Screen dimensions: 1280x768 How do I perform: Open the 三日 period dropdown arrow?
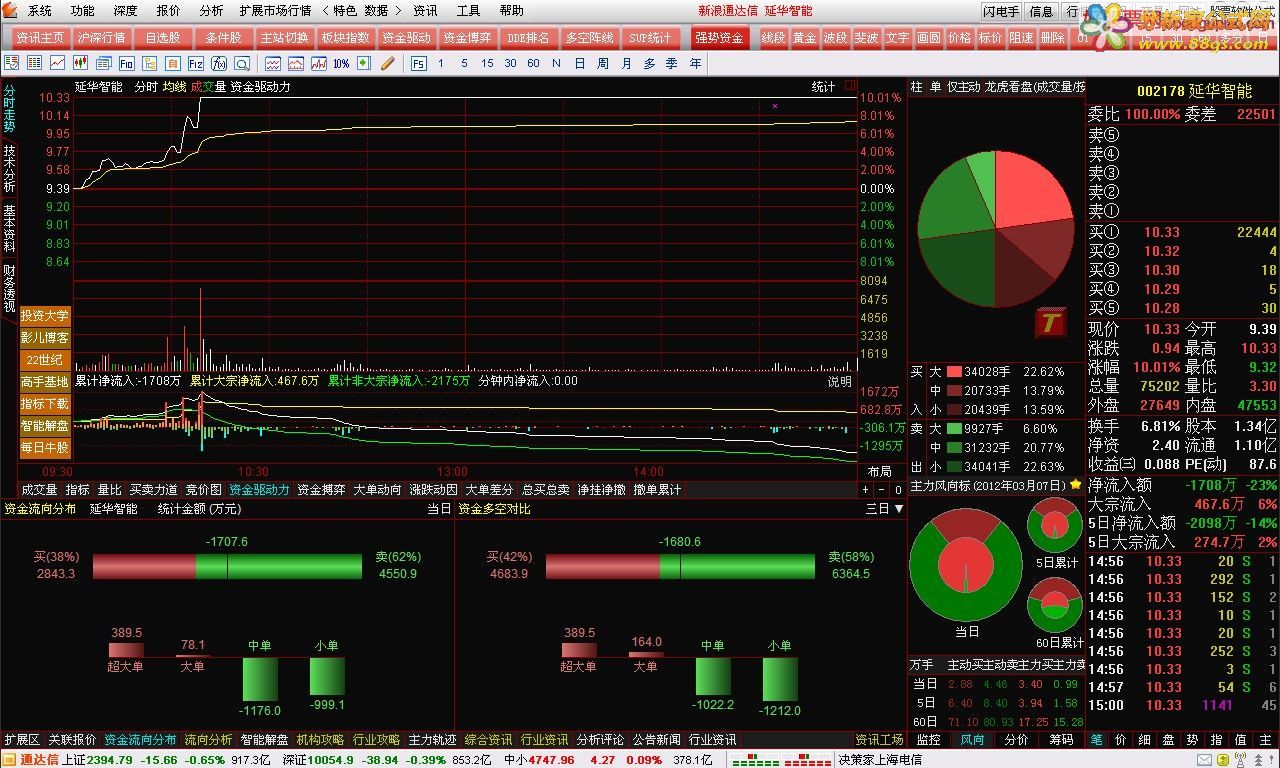pyautogui.click(x=898, y=509)
